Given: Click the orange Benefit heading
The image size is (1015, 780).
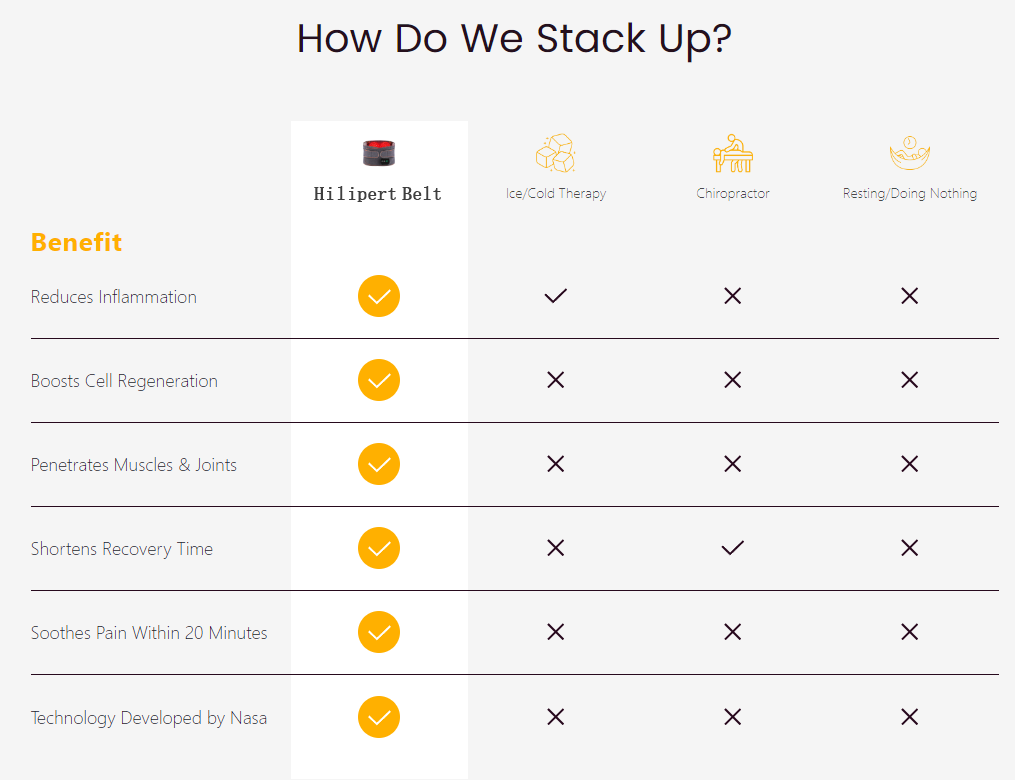Looking at the screenshot, I should [76, 242].
